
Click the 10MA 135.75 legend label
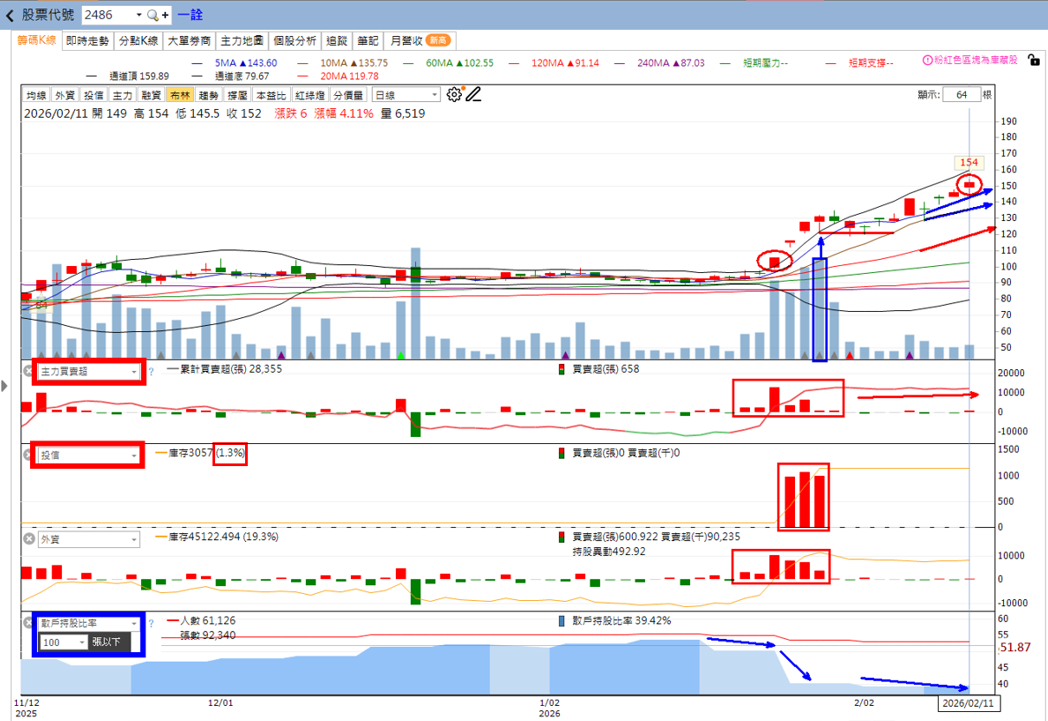tap(354, 63)
